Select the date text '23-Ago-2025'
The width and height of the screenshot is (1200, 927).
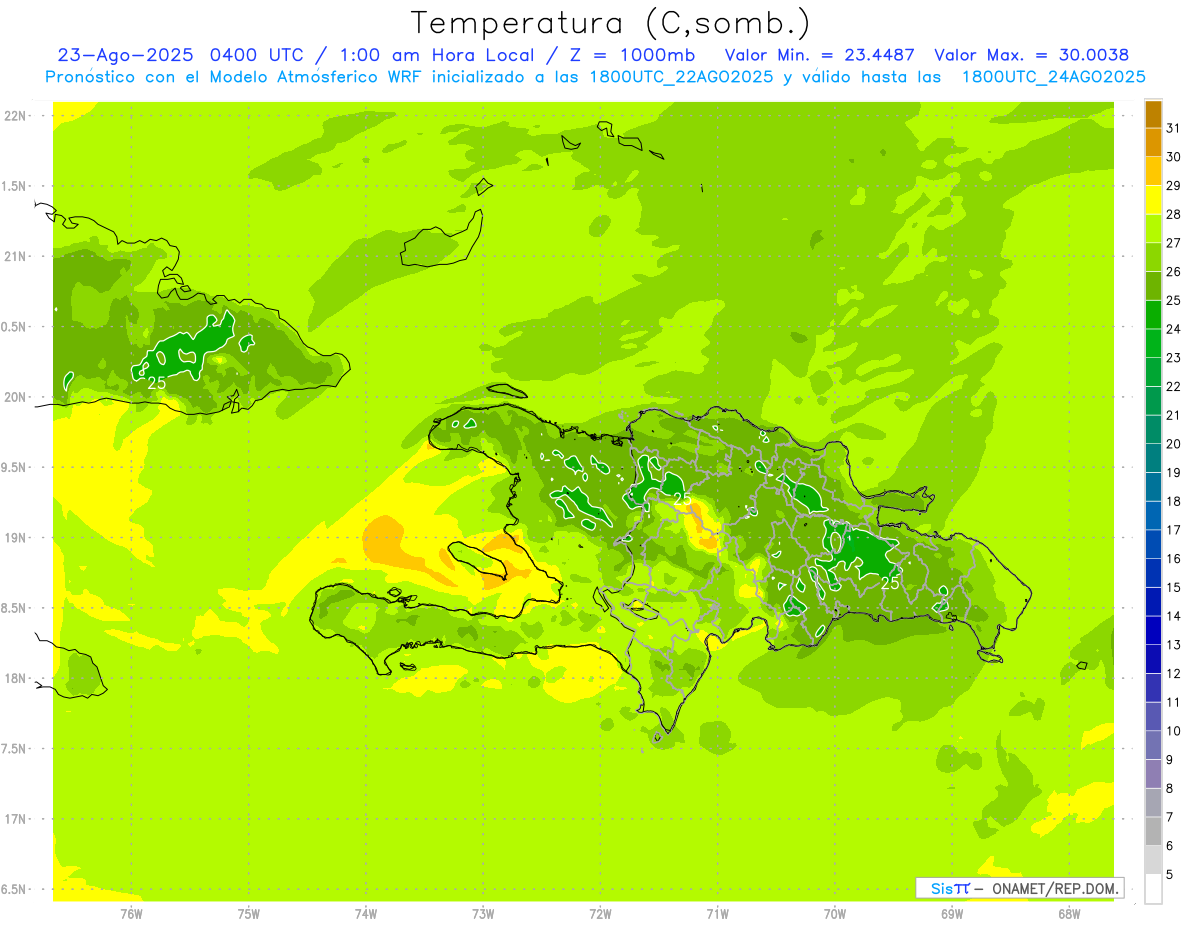pos(127,55)
